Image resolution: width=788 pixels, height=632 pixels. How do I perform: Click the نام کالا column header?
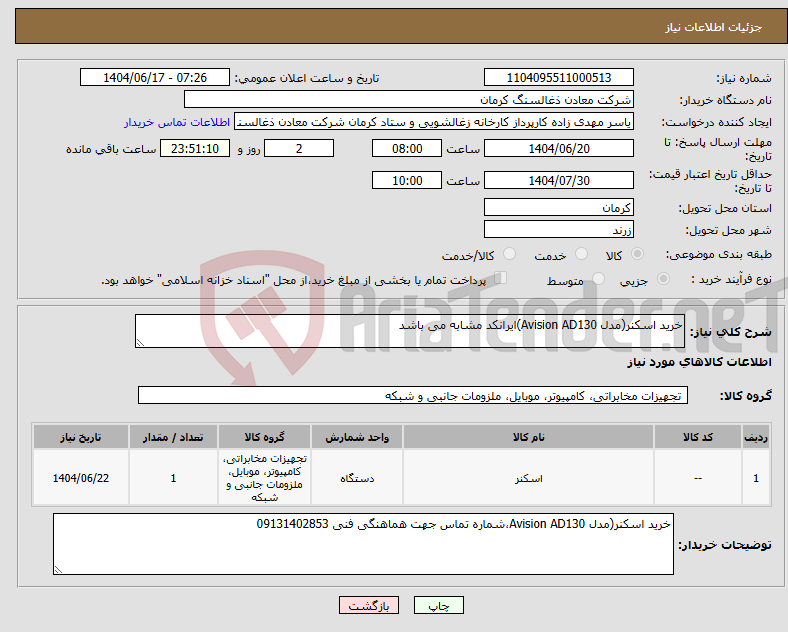click(x=528, y=437)
